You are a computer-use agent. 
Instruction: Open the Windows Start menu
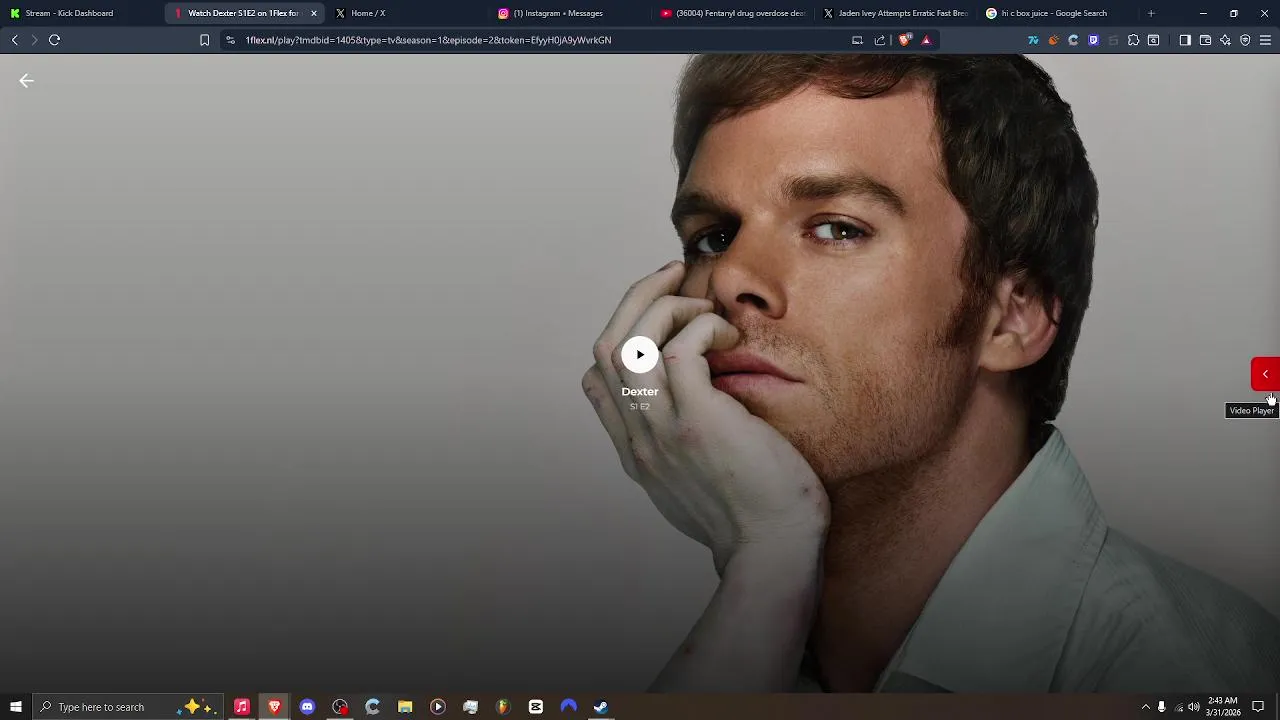(x=16, y=707)
